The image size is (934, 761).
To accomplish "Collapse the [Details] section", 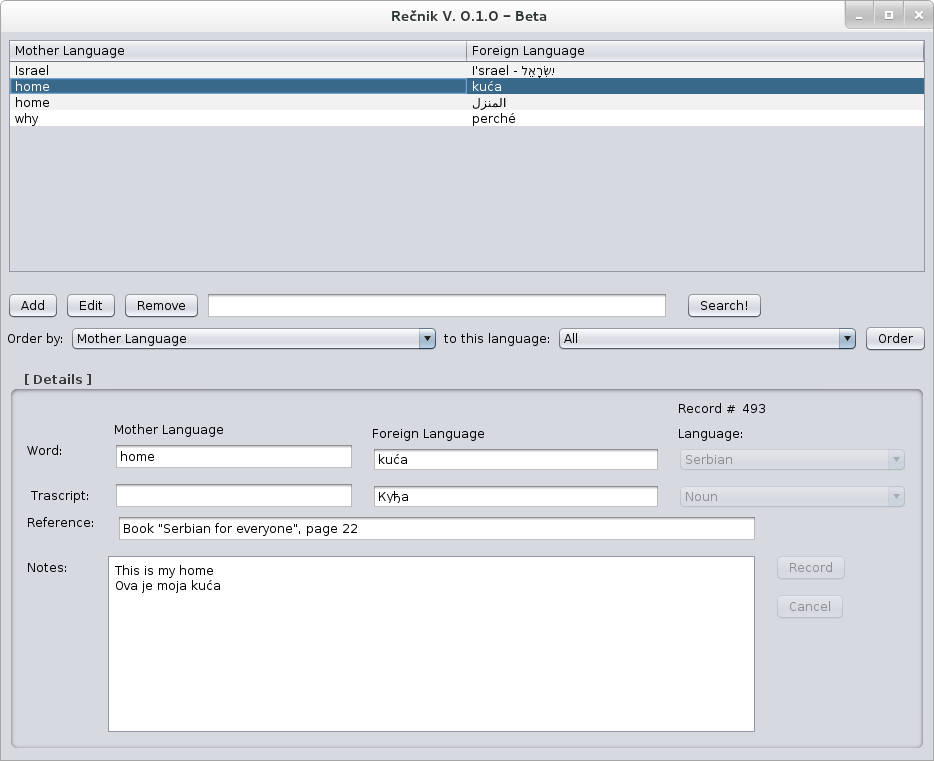I will pos(57,379).
